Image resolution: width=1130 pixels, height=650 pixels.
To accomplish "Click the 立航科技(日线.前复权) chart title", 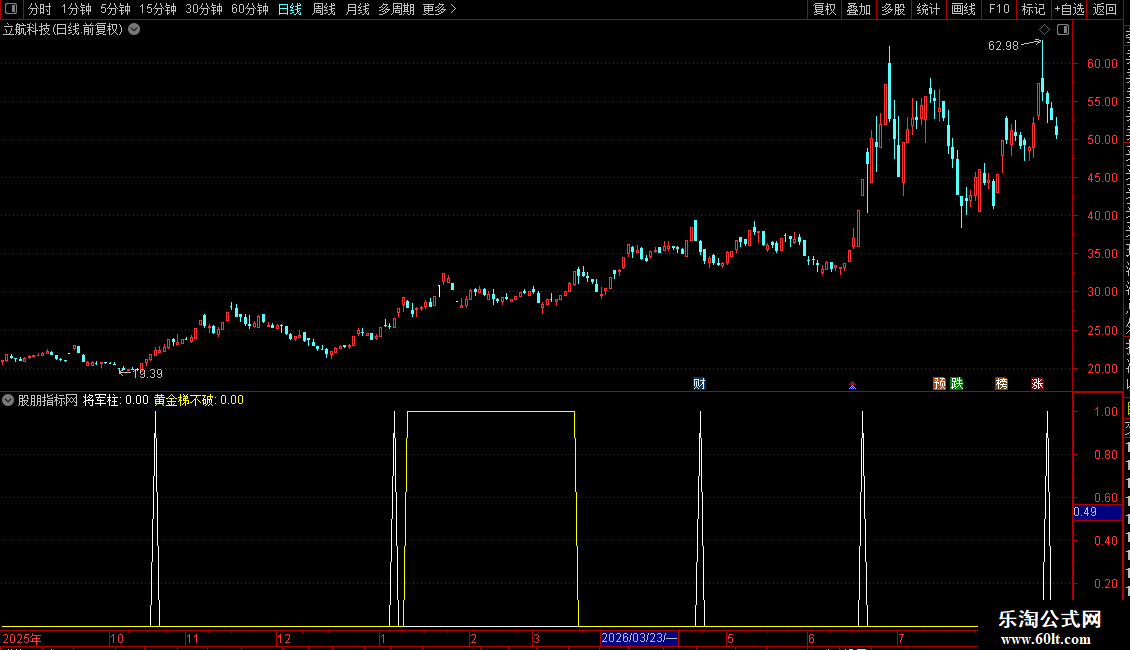I will [63, 30].
